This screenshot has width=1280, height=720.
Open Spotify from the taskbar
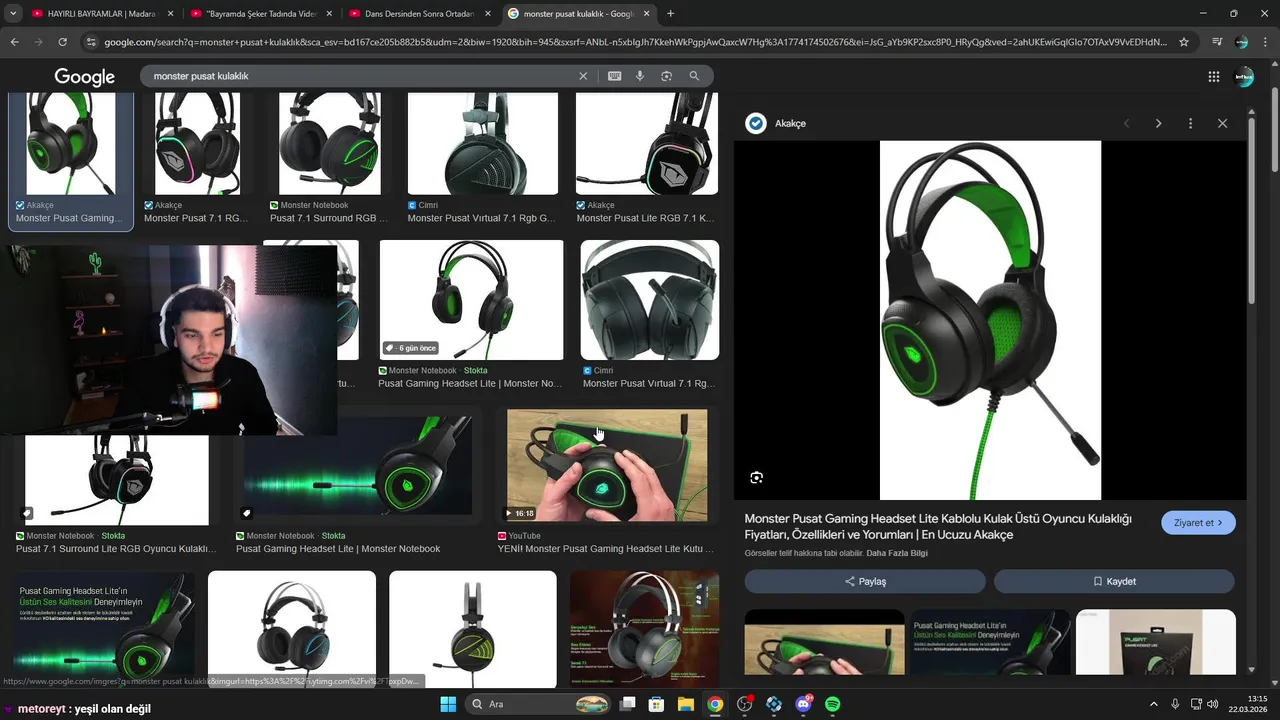point(833,704)
